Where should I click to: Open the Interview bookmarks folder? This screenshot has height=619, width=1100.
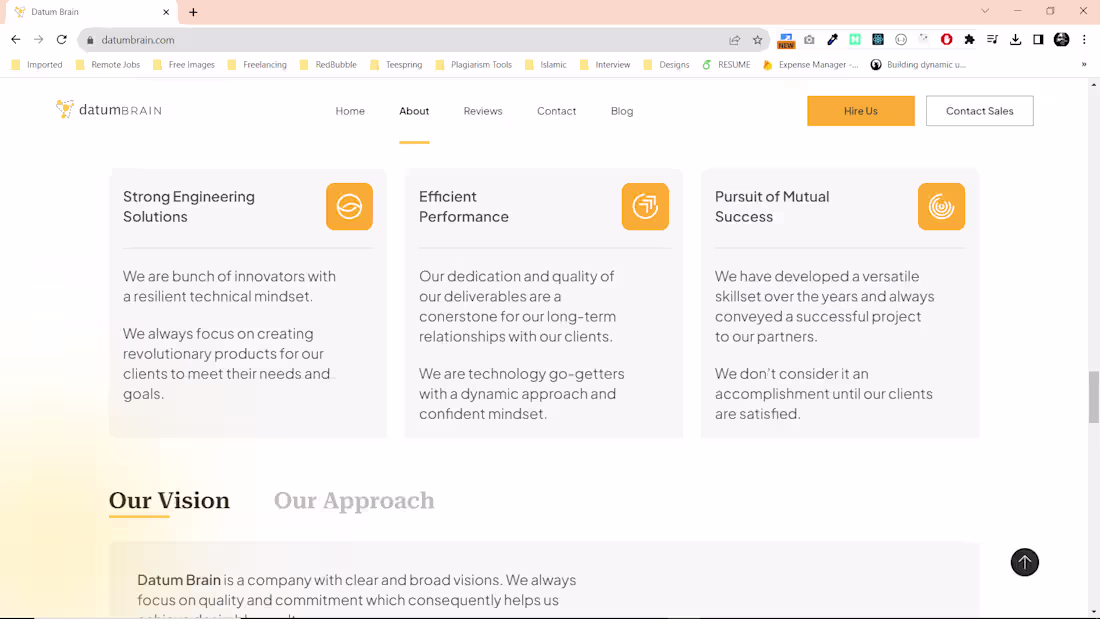605,65
